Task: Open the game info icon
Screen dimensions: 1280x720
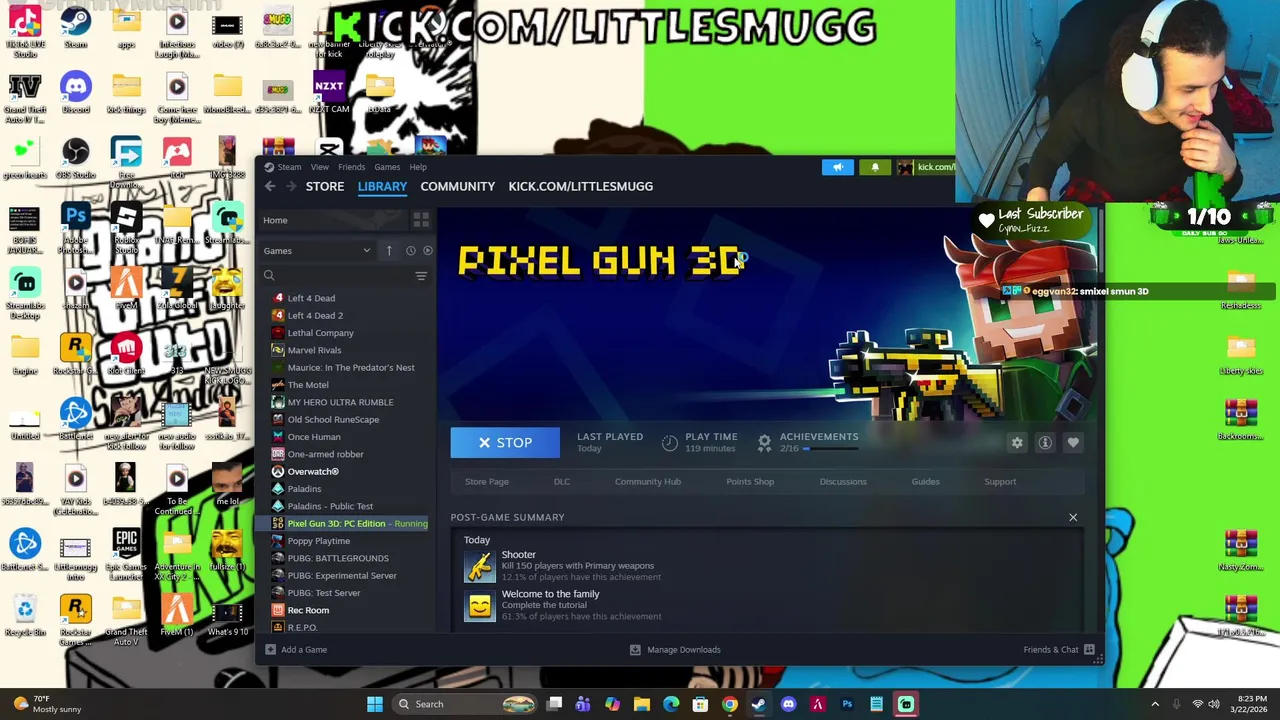Action: [x=1045, y=443]
